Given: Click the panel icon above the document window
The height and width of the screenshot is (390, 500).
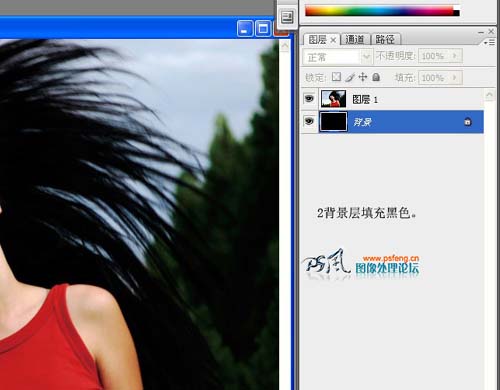Looking at the screenshot, I should click(287, 17).
